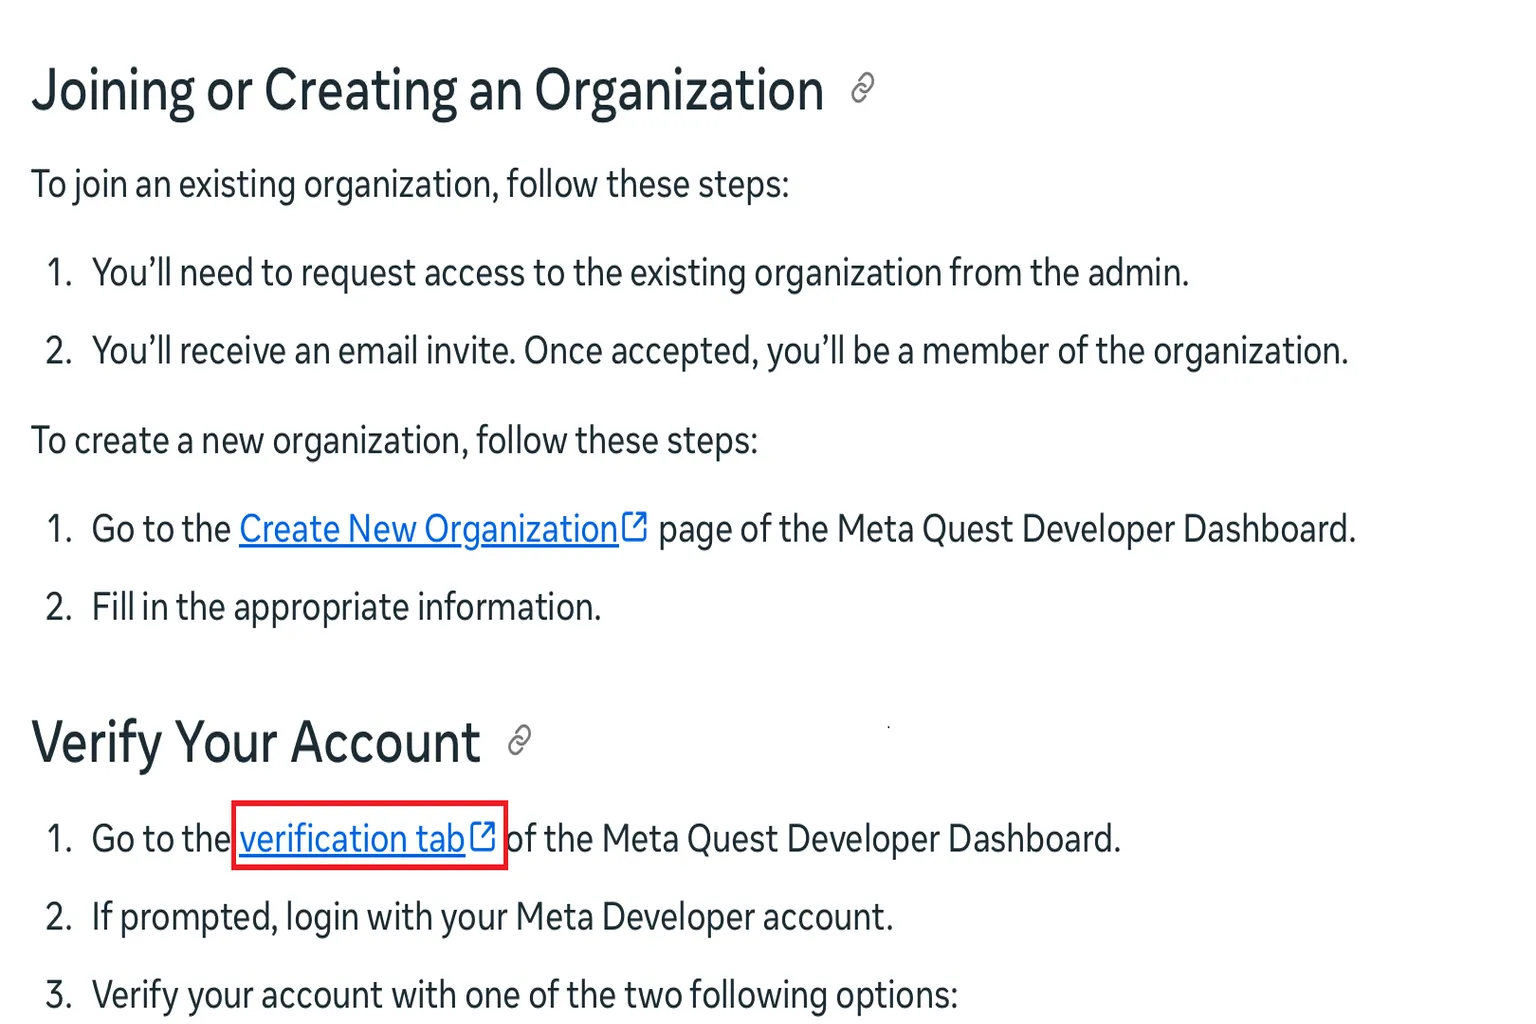
Task: Copy anchor link for Verify Your Account heading
Action: [519, 741]
